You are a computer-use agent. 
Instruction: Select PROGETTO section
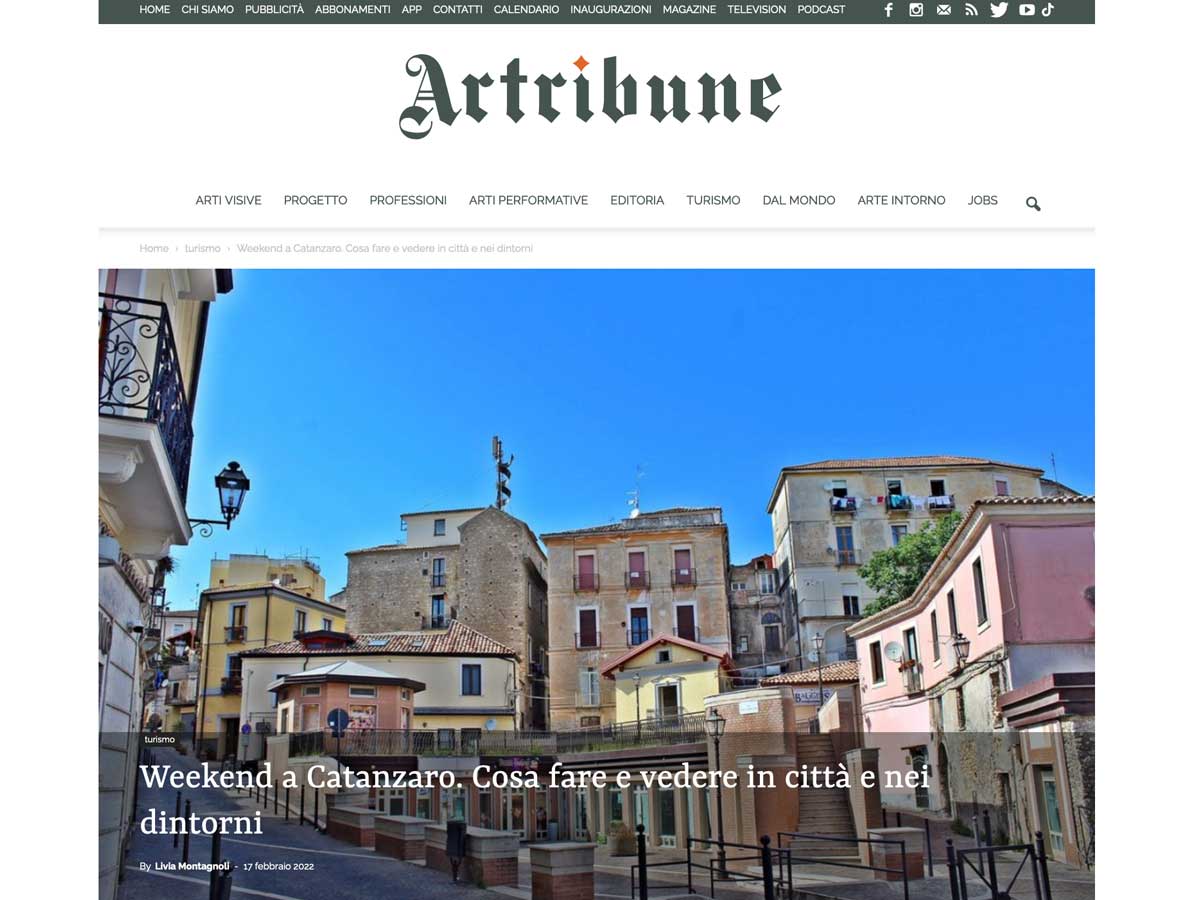click(x=315, y=201)
